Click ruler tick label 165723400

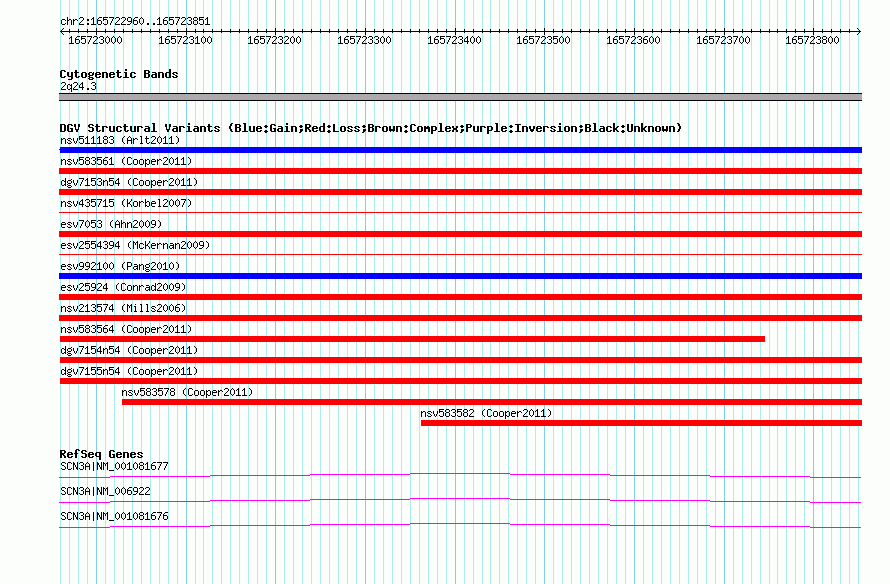pos(454,40)
